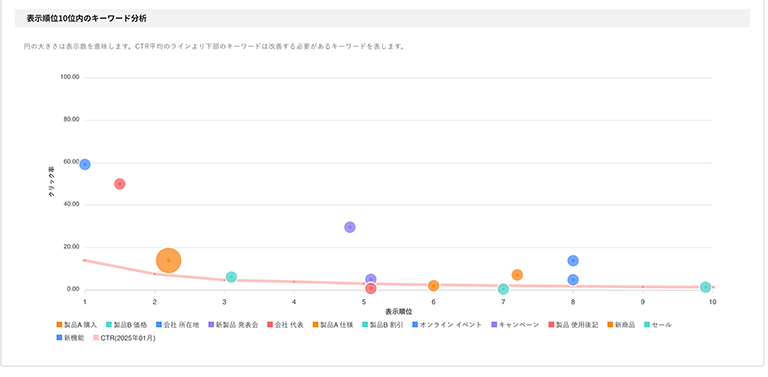
Task: Select the teal bubble at rank 10
Action: click(x=705, y=287)
